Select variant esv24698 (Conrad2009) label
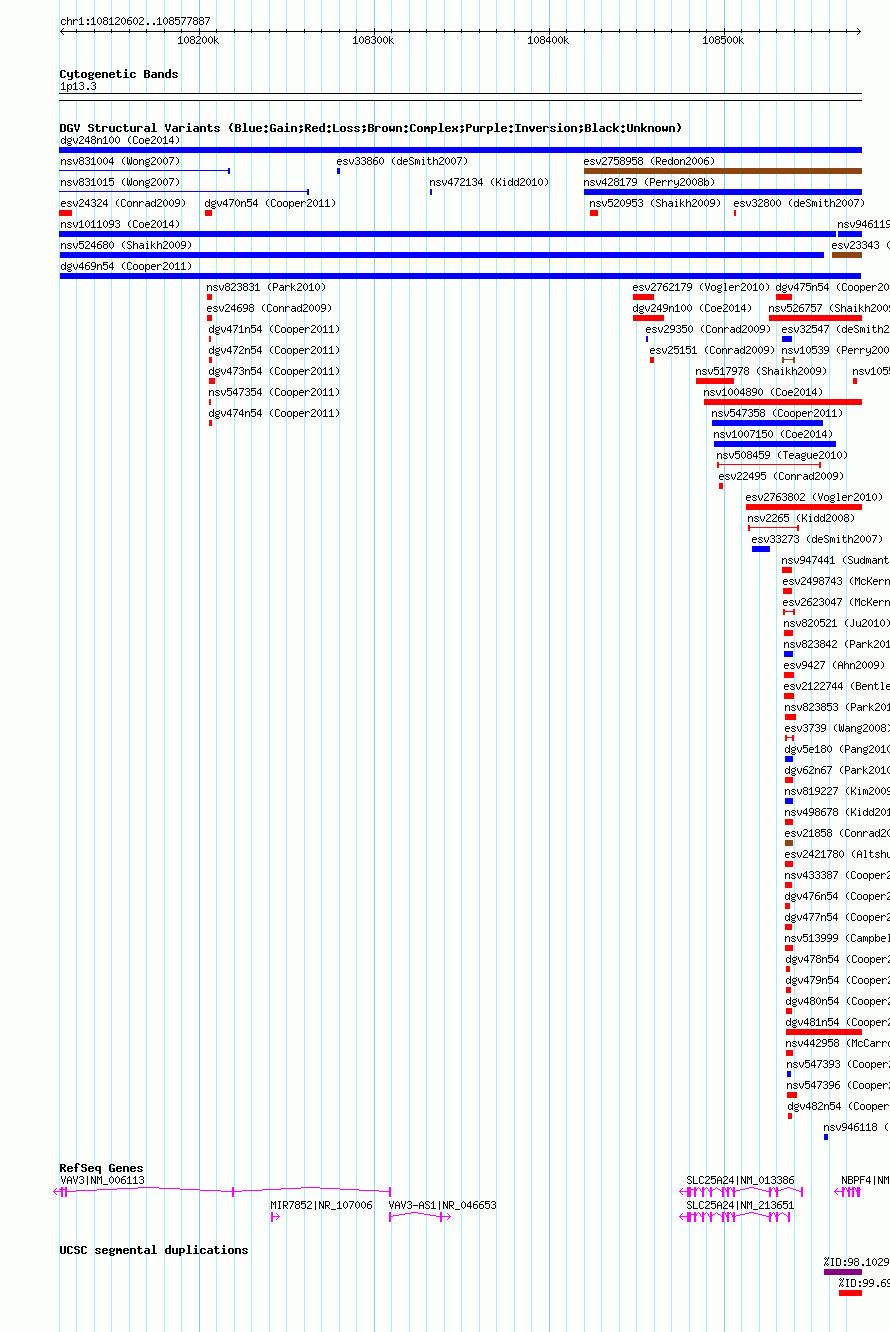The width and height of the screenshot is (890, 1332). pyautogui.click(x=269, y=308)
